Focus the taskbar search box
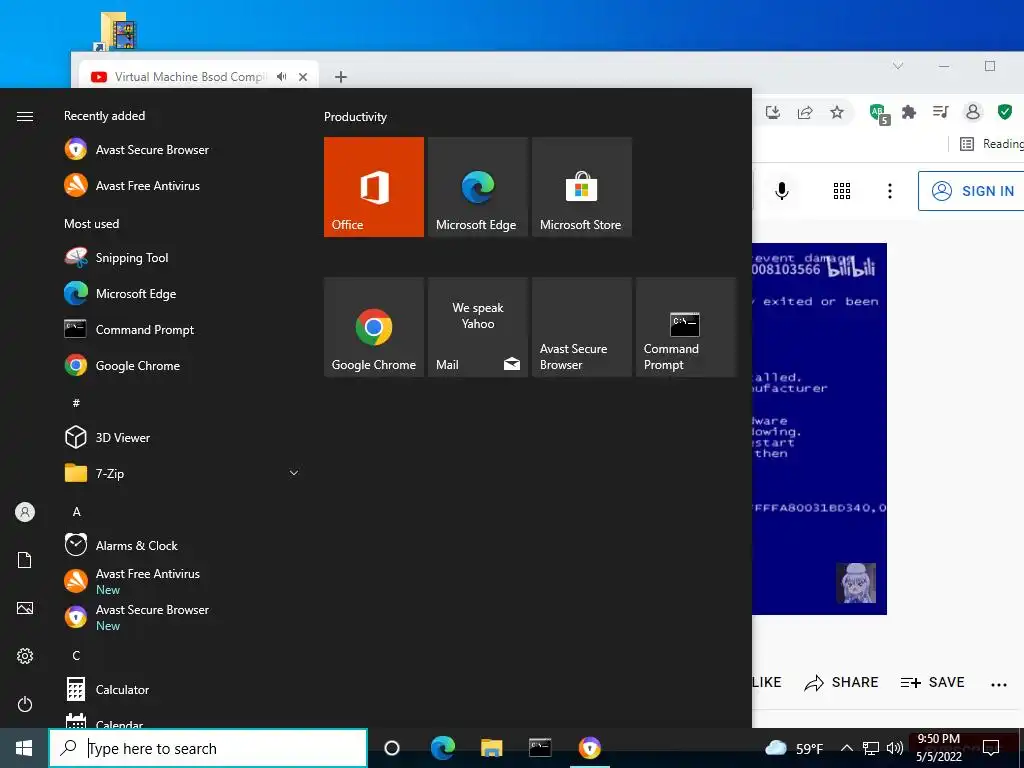The height and width of the screenshot is (768, 1024). [x=208, y=748]
